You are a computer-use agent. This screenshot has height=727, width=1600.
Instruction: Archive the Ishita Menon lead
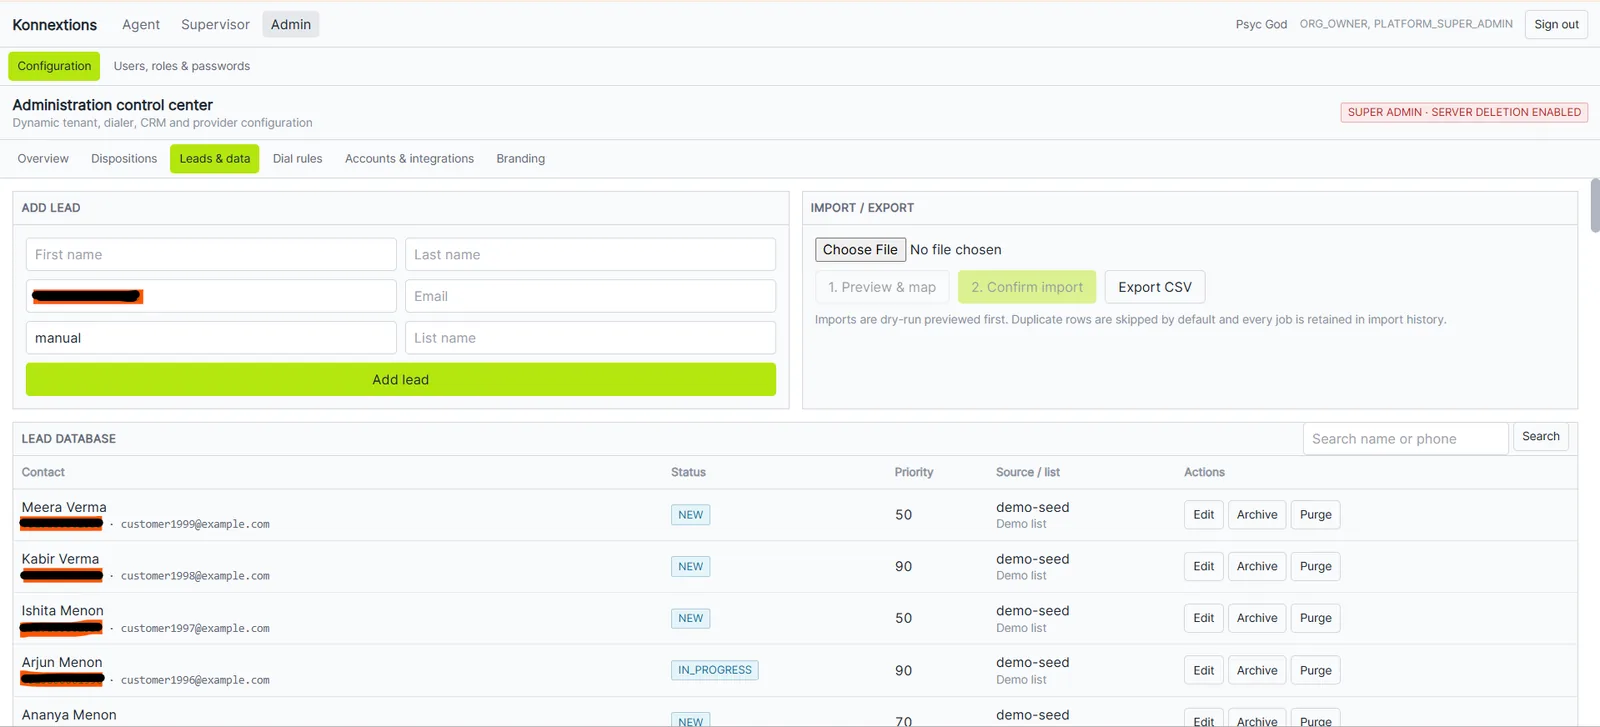pos(1257,619)
